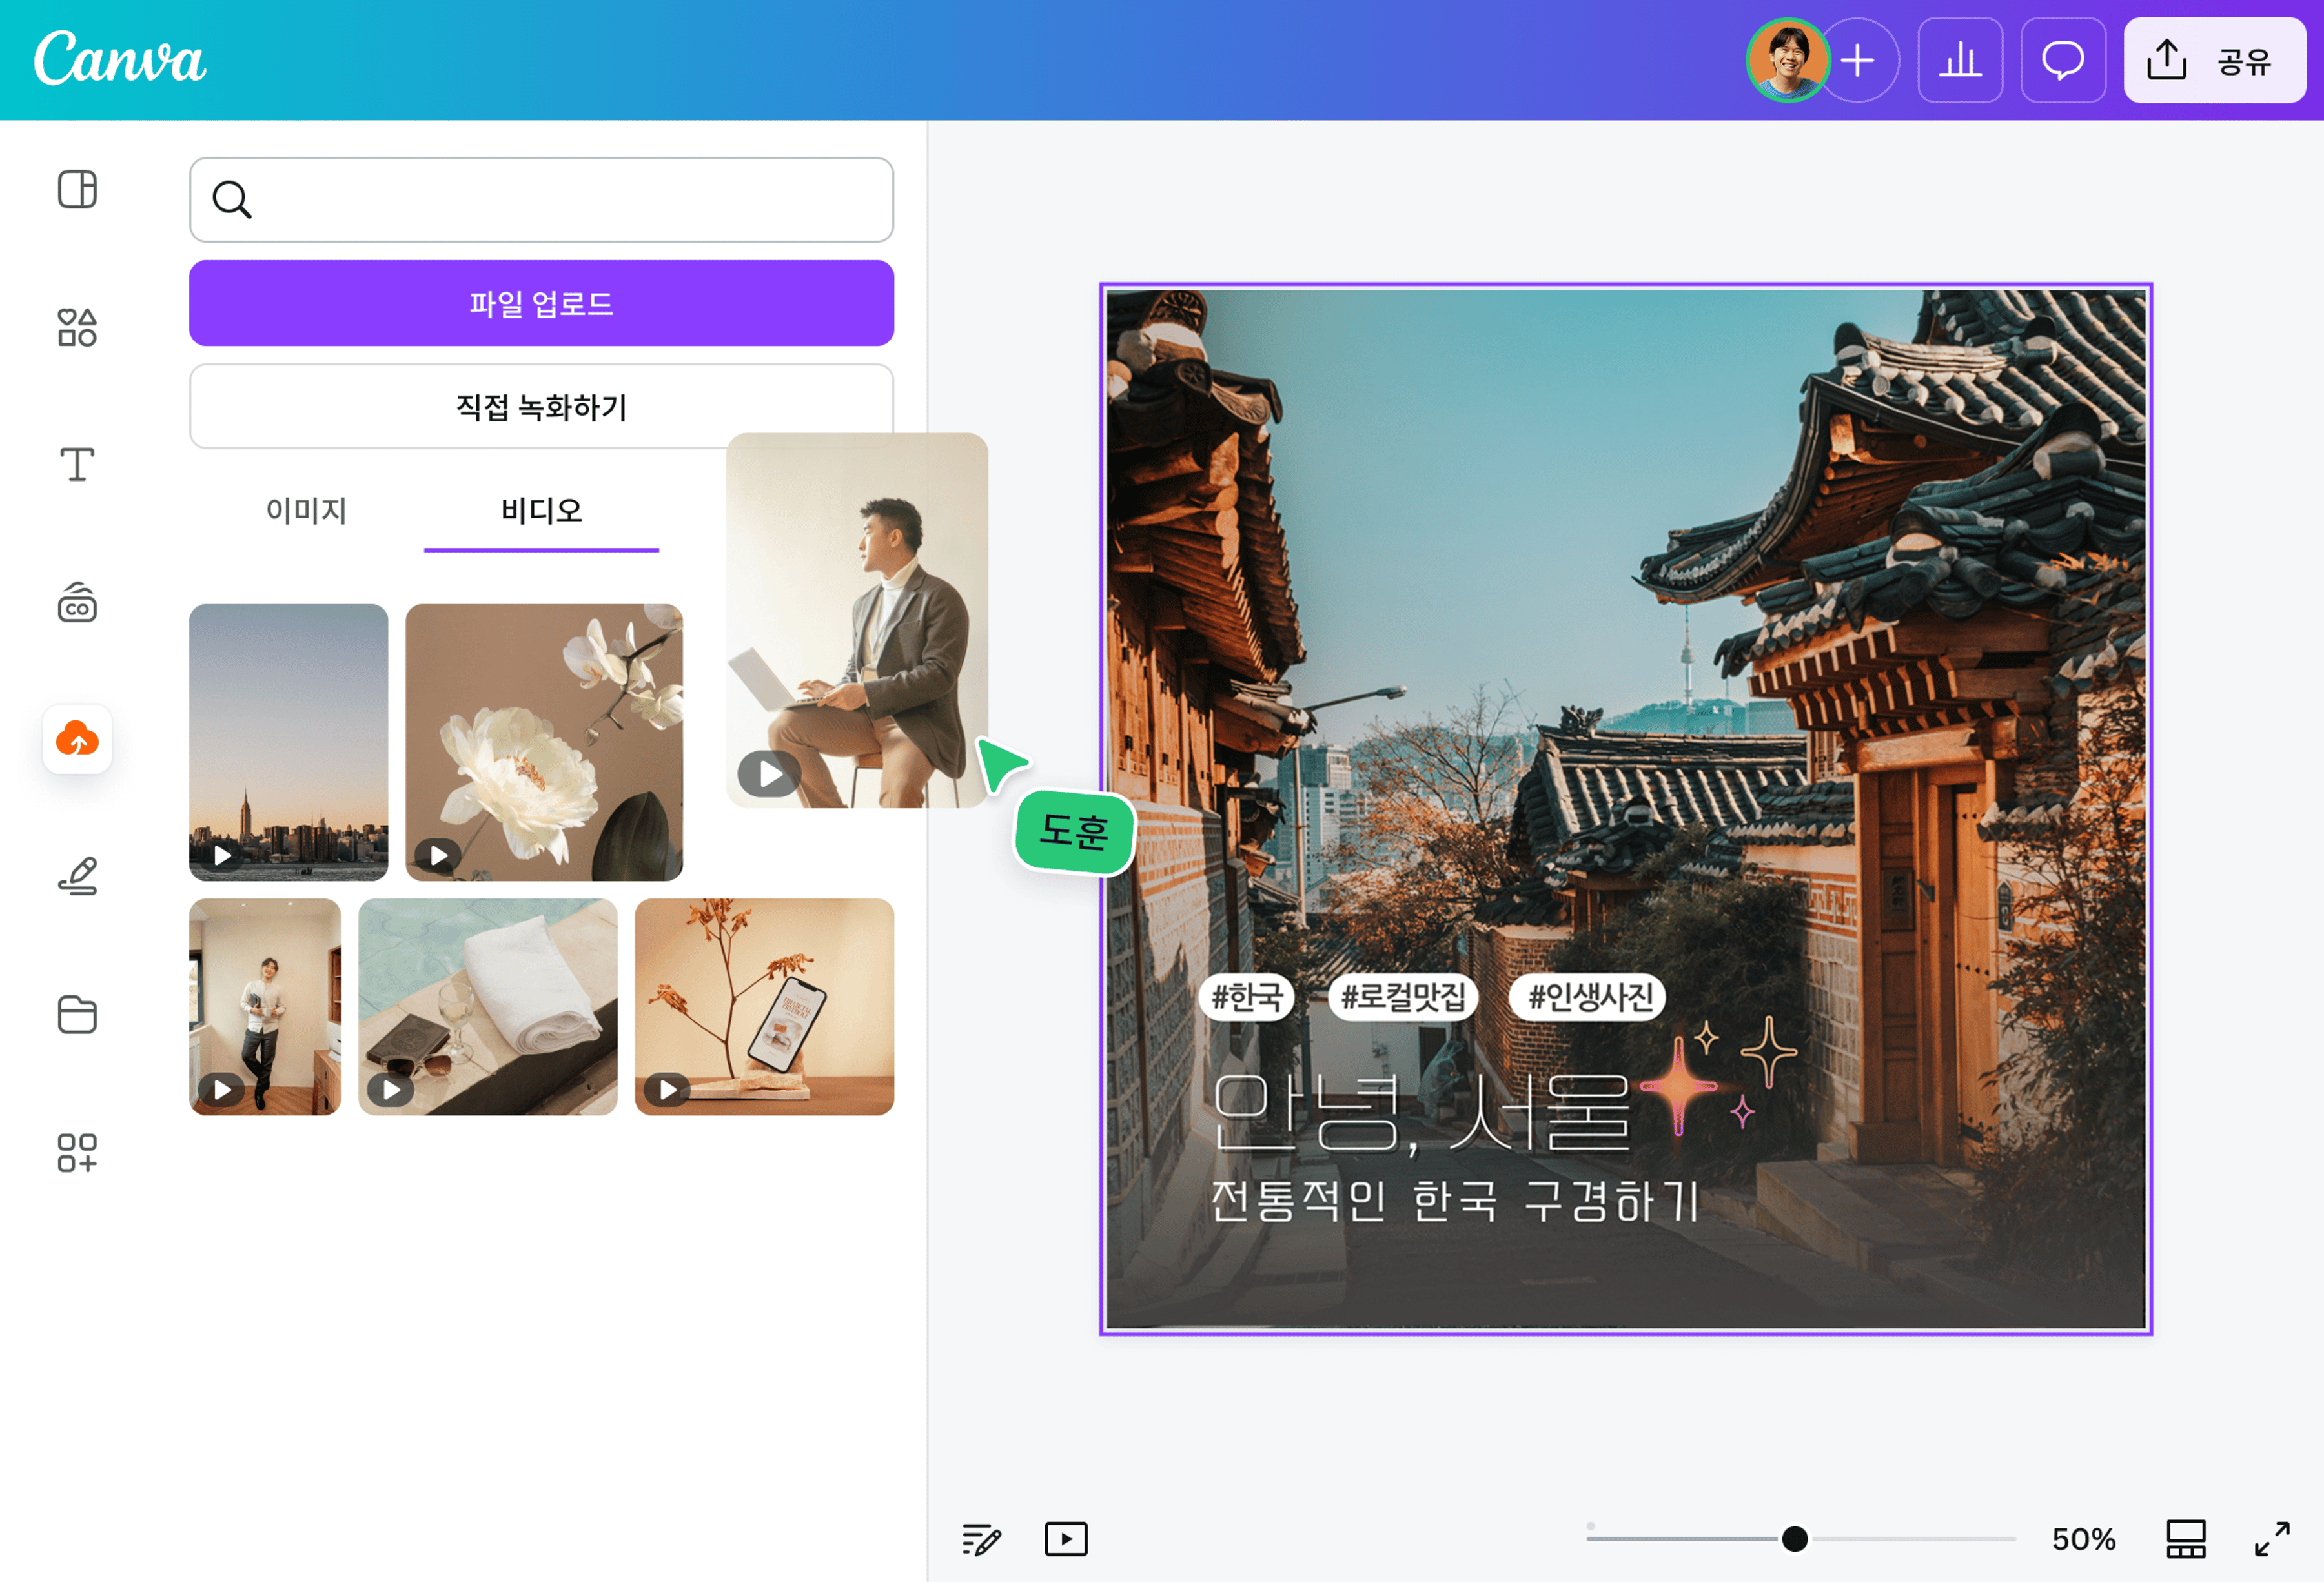Open the notes icon in bottom bar
The height and width of the screenshot is (1582, 2324).
[980, 1539]
